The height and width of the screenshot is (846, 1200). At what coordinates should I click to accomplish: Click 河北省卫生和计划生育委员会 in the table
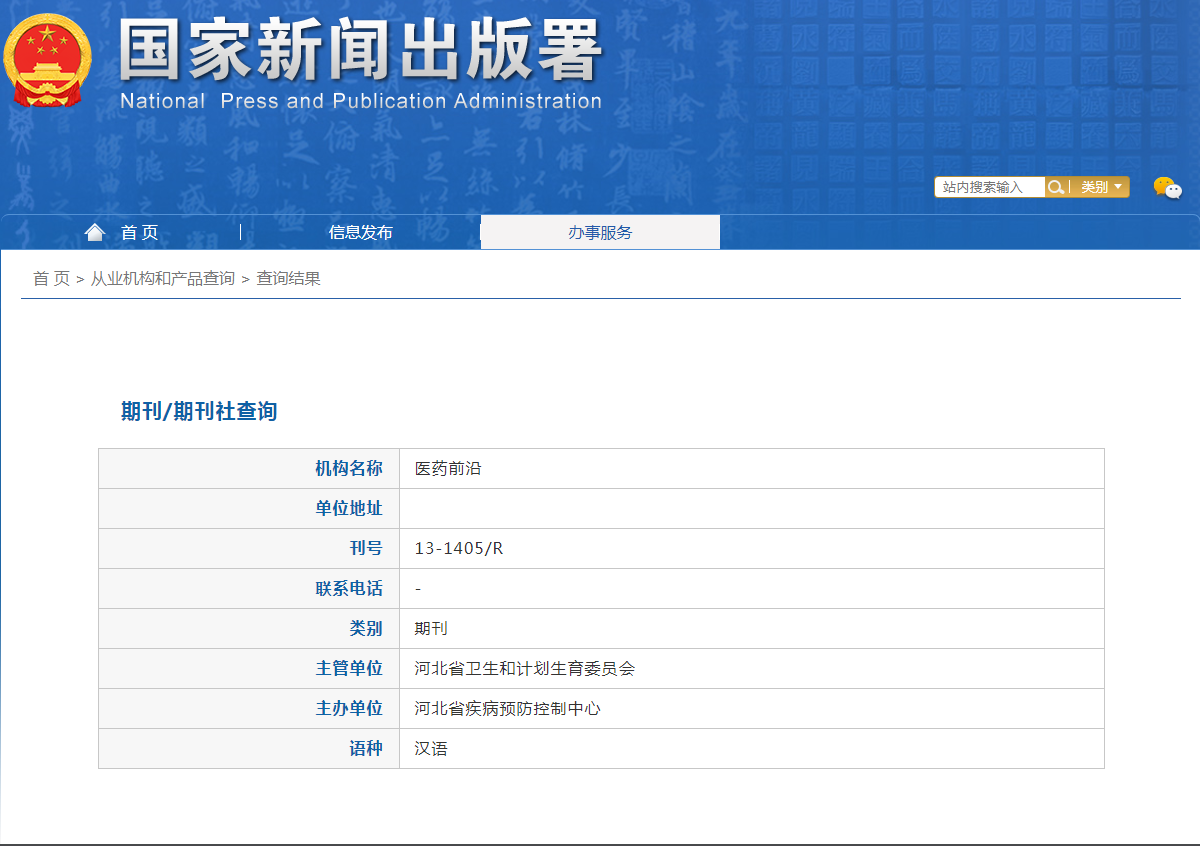tap(525, 668)
